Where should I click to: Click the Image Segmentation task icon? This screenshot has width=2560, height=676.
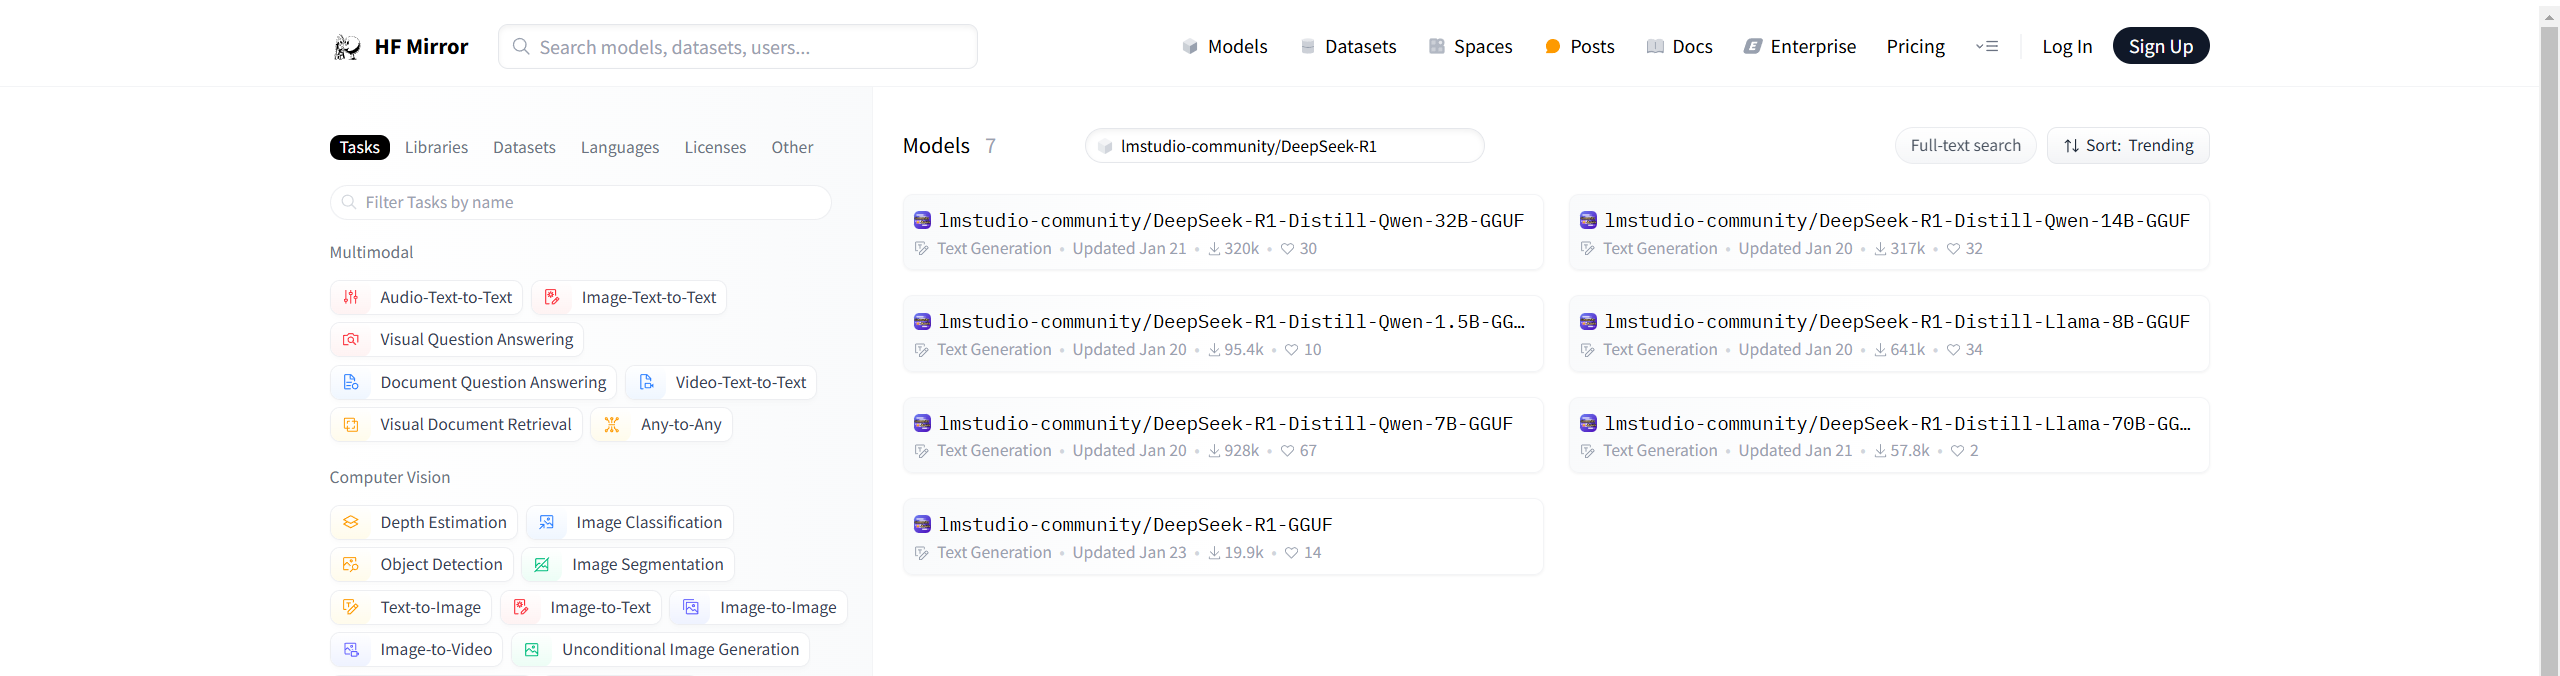542,565
